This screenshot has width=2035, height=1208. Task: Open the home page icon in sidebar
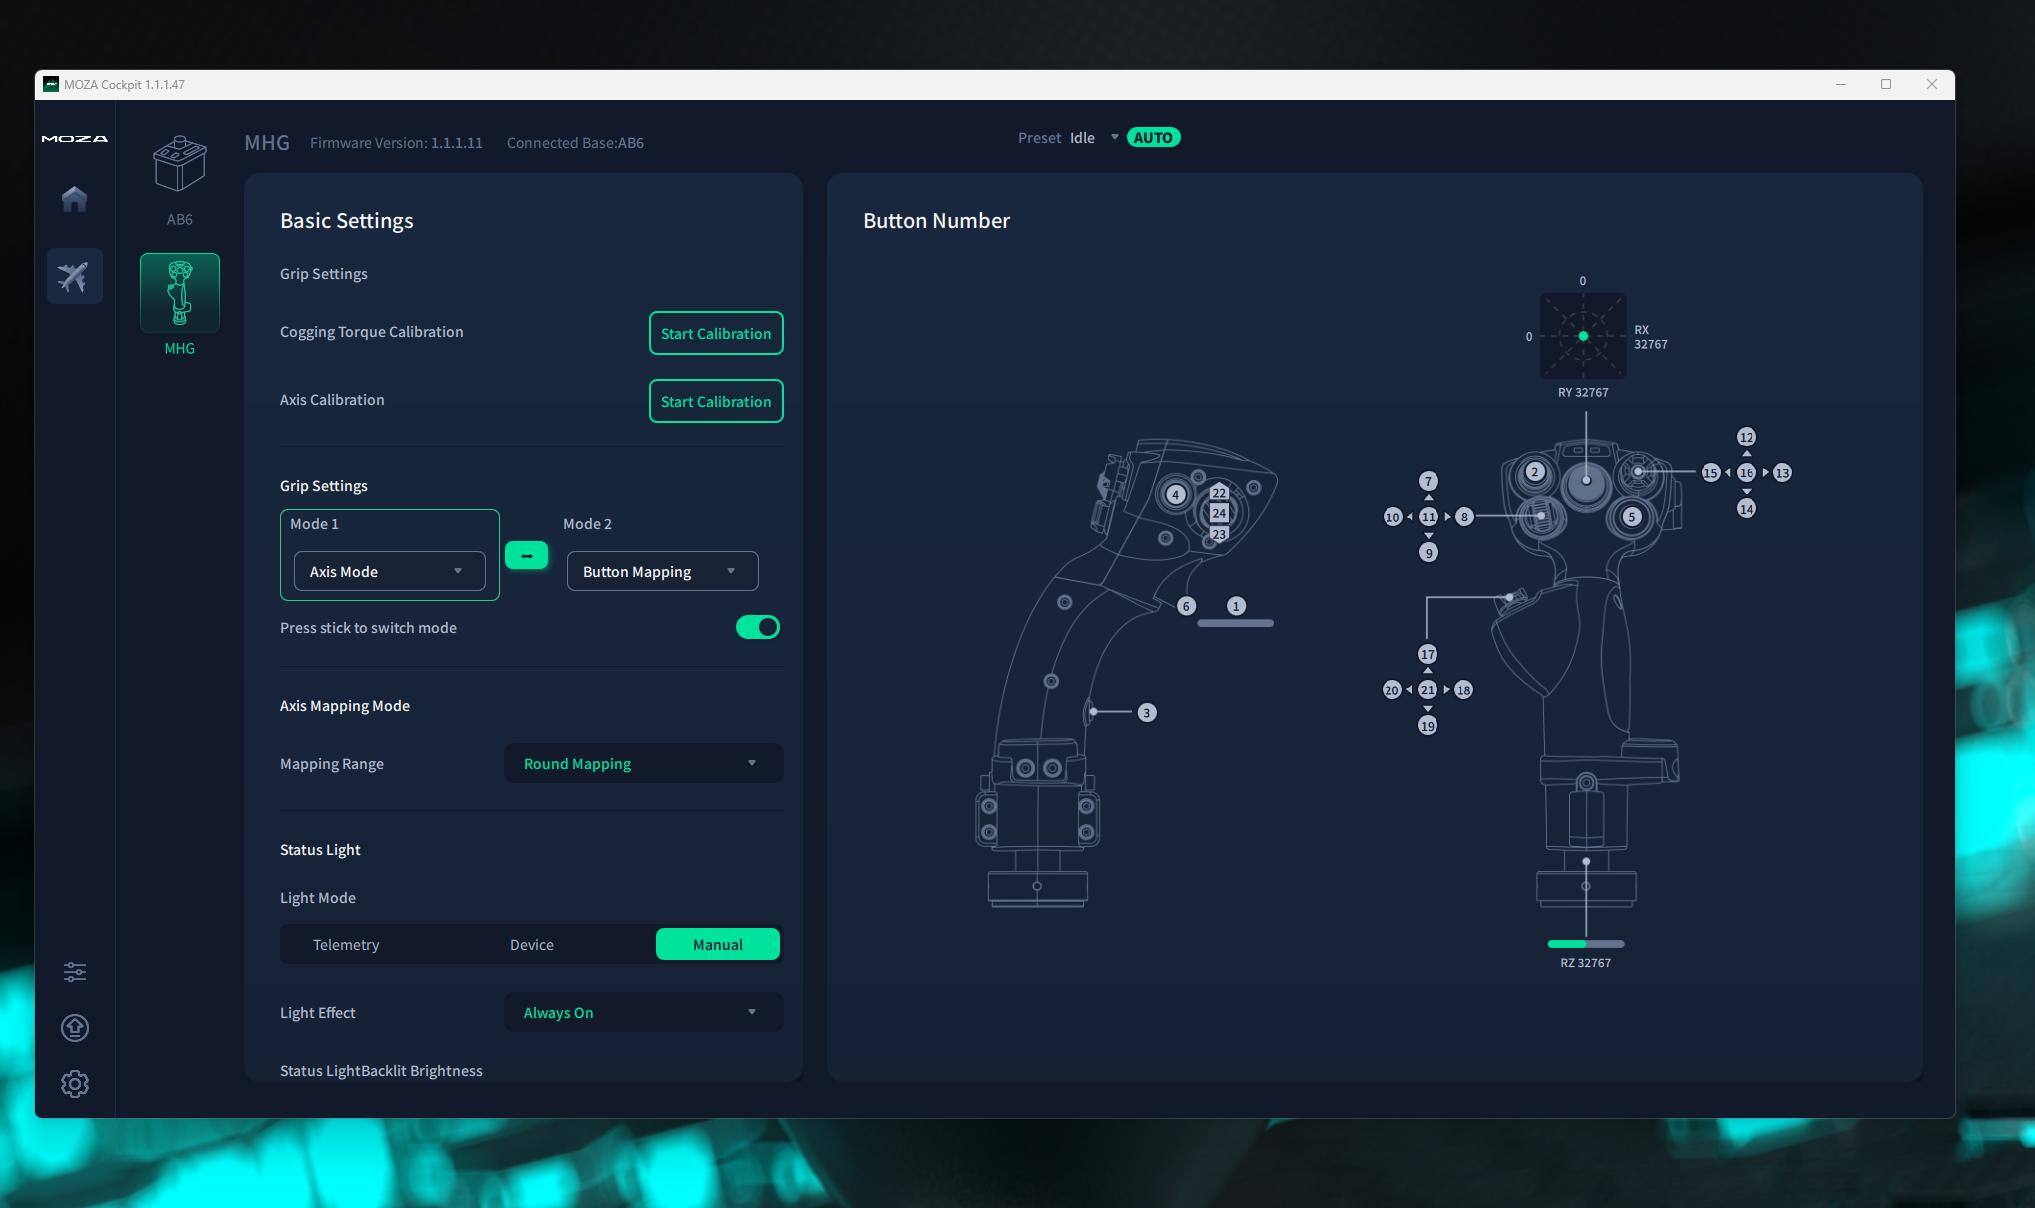[74, 199]
